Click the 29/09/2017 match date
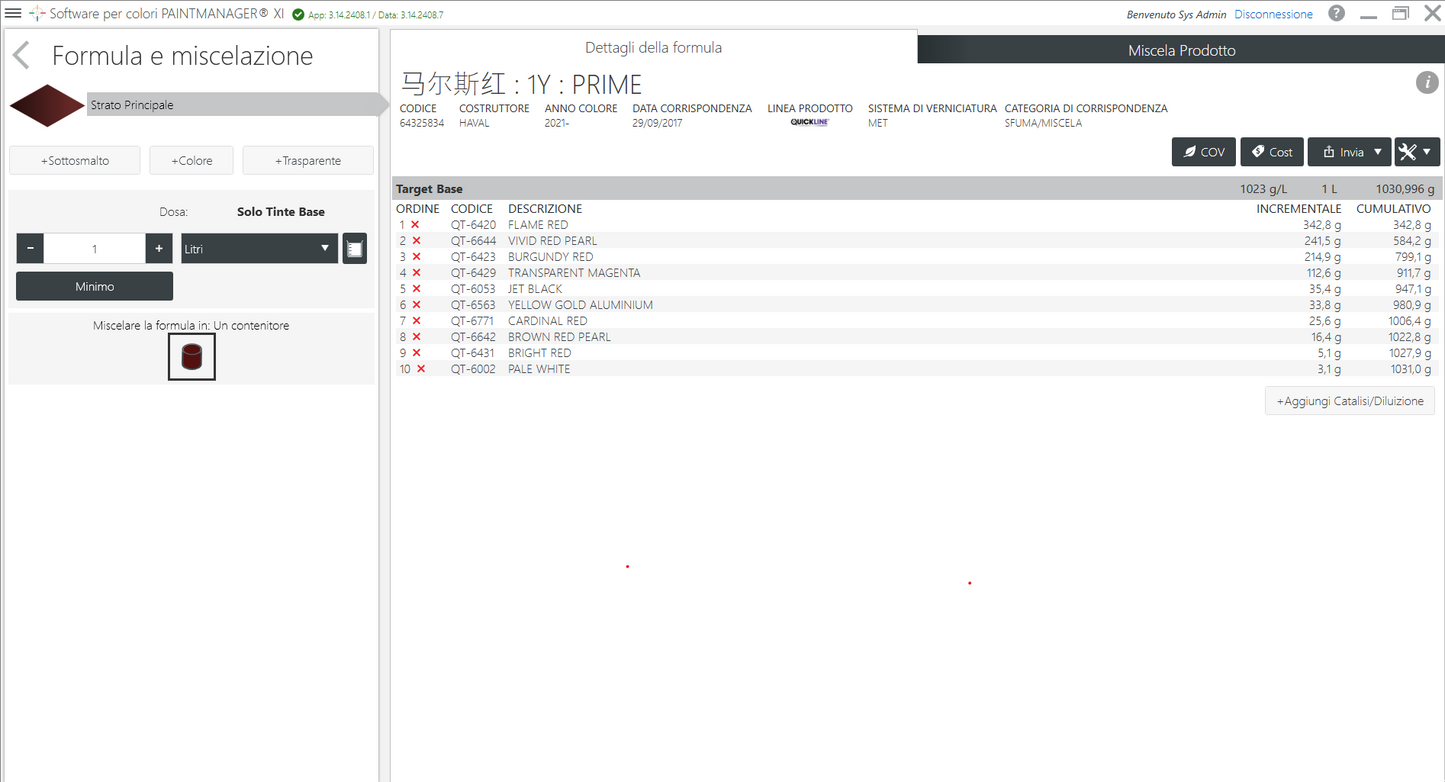 click(x=658, y=123)
